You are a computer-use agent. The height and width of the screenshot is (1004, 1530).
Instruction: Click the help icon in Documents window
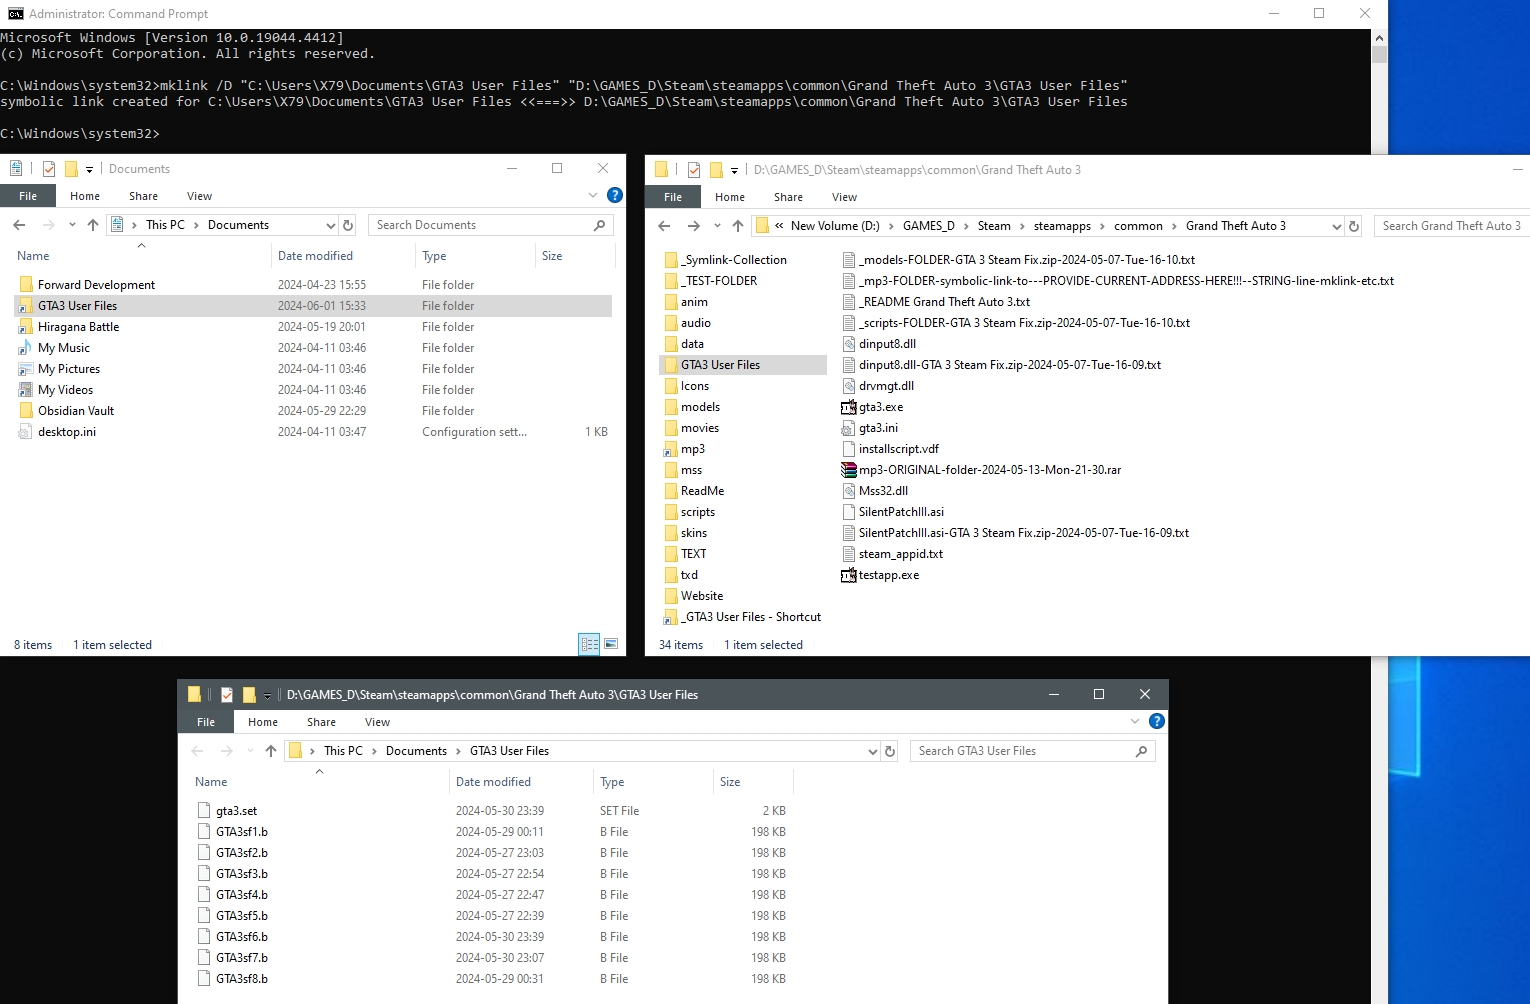[615, 195]
